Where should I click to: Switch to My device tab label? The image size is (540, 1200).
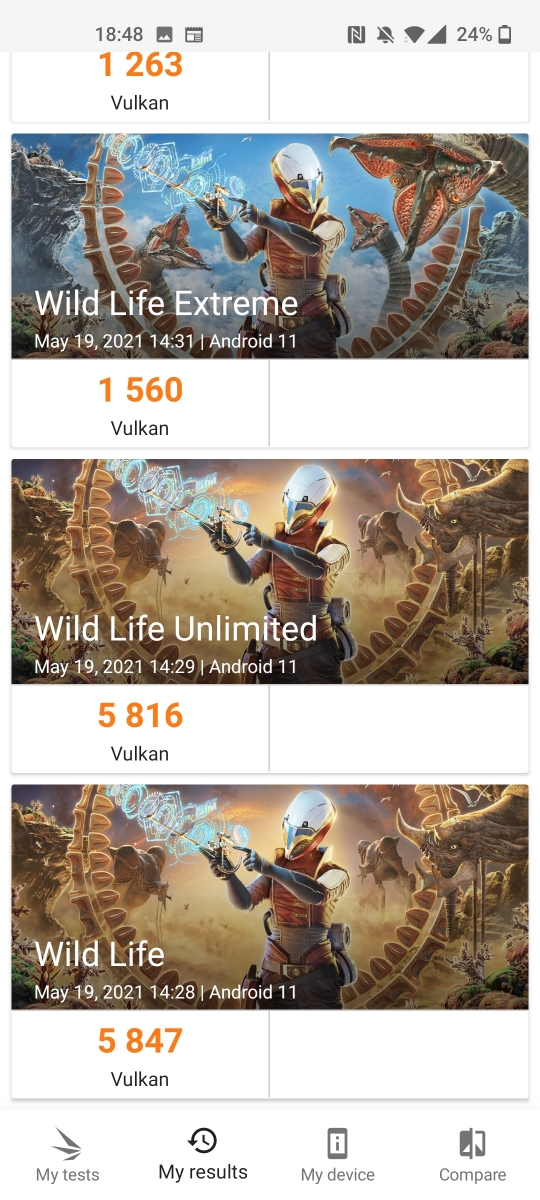click(338, 1175)
